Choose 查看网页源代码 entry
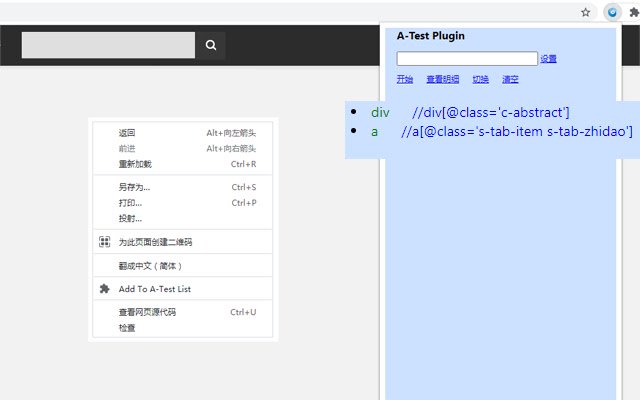 point(182,312)
